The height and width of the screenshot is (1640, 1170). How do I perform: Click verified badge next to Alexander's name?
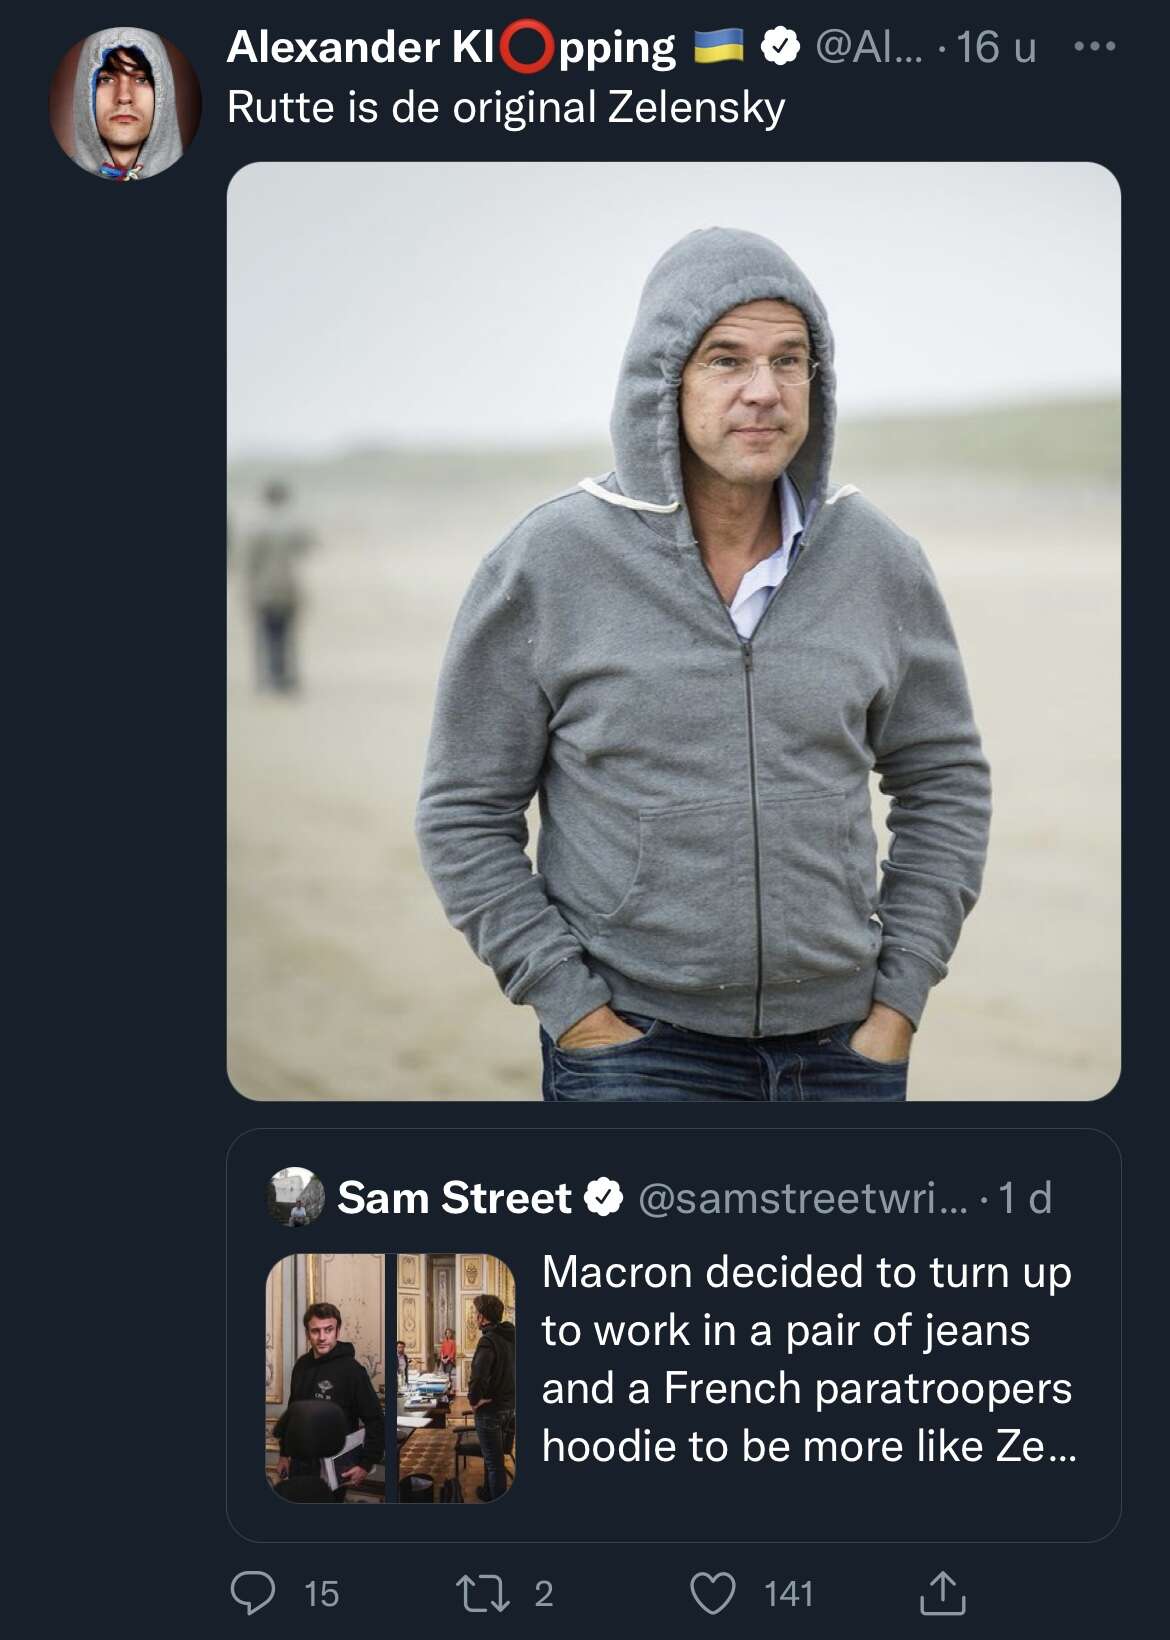(781, 47)
